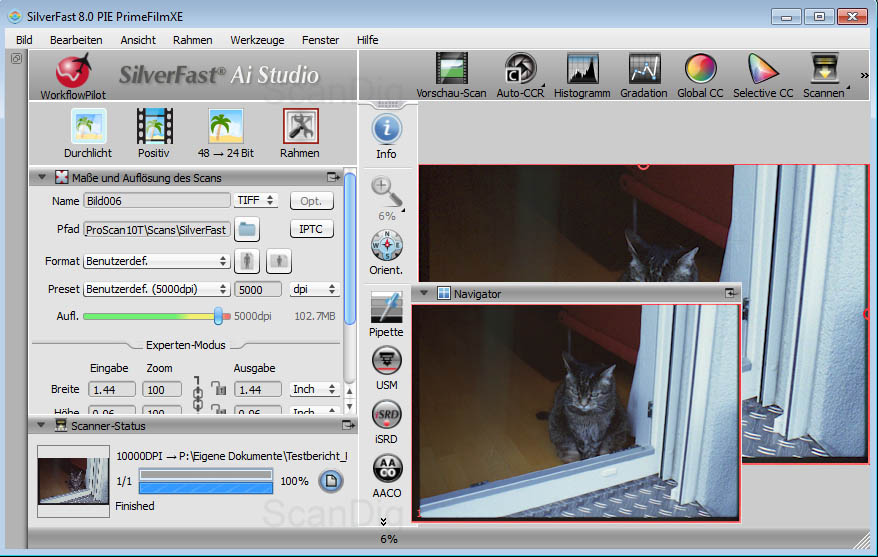Click the panel toggle icon top-left sidebar
This screenshot has width=878, height=557.
tap(16, 58)
